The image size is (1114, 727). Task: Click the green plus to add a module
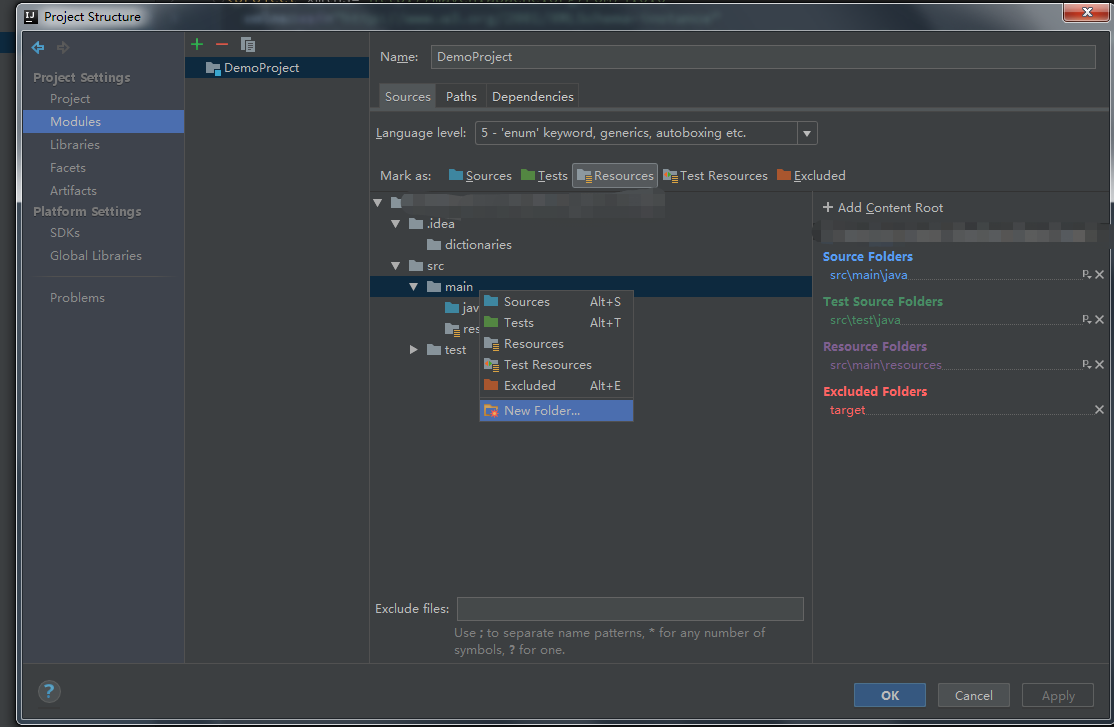tap(196, 44)
